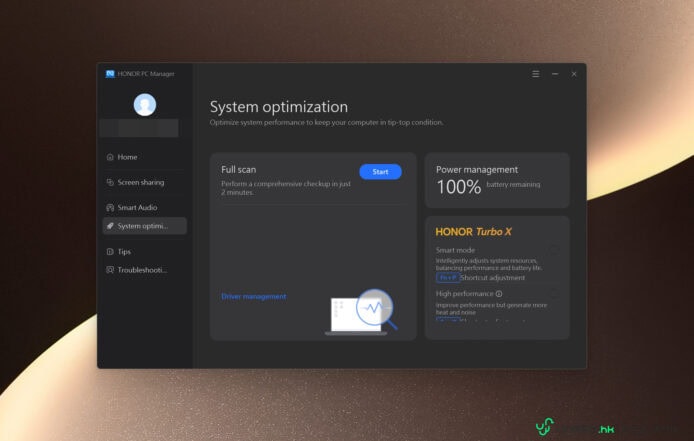The width and height of the screenshot is (694, 441).
Task: Open the hamburger menu in title bar
Action: point(536,74)
